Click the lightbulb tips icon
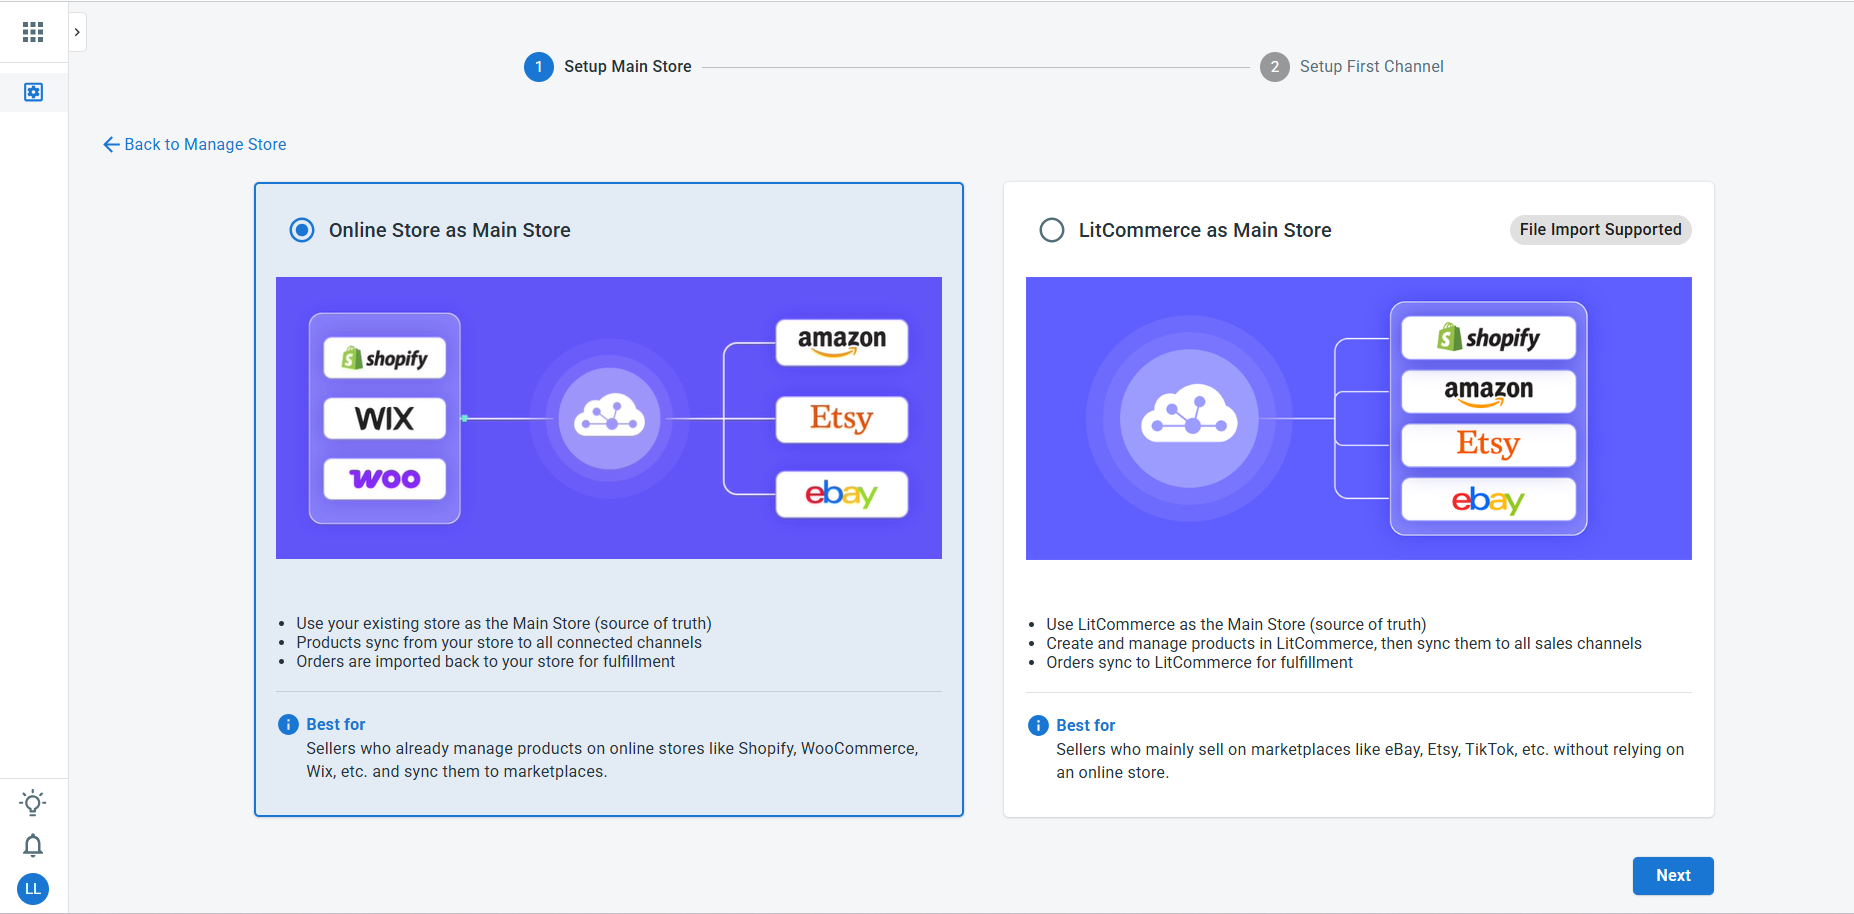 [33, 803]
